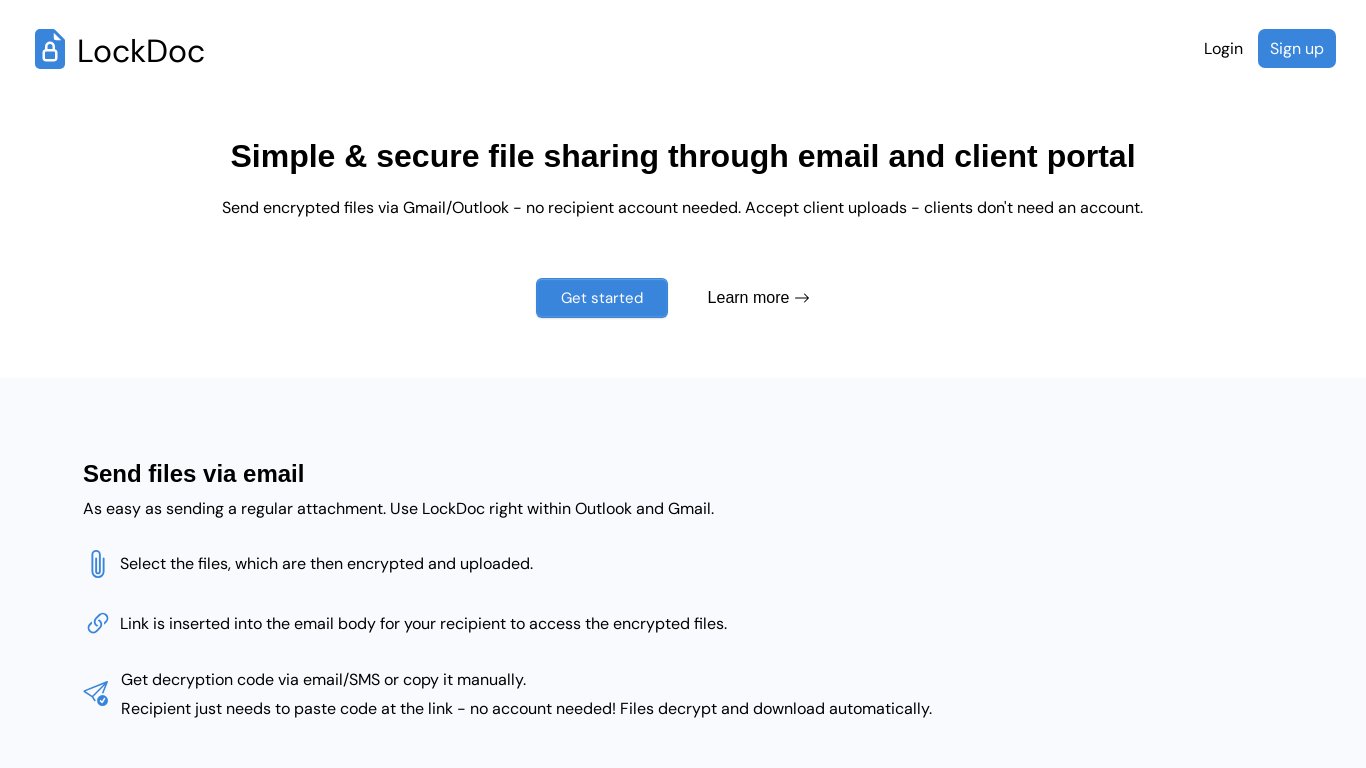Click the "Link is inserted" step text

[x=423, y=624]
